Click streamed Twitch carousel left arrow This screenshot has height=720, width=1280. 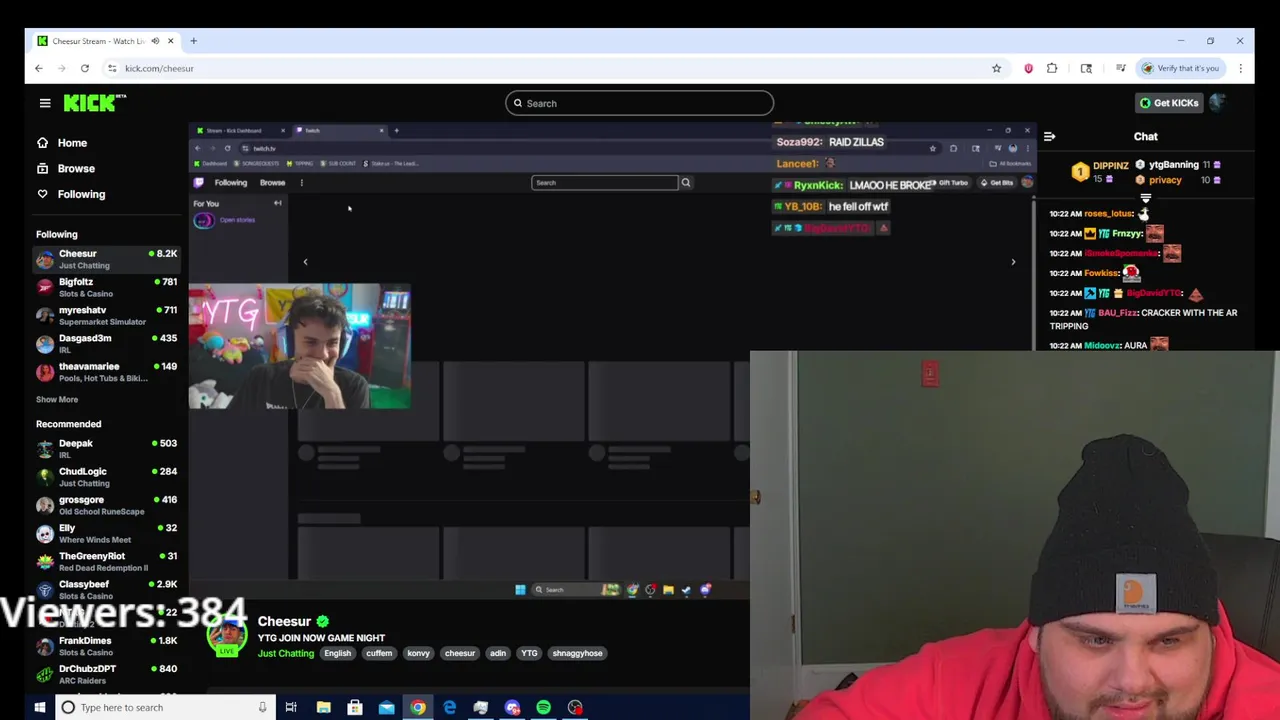coord(305,262)
